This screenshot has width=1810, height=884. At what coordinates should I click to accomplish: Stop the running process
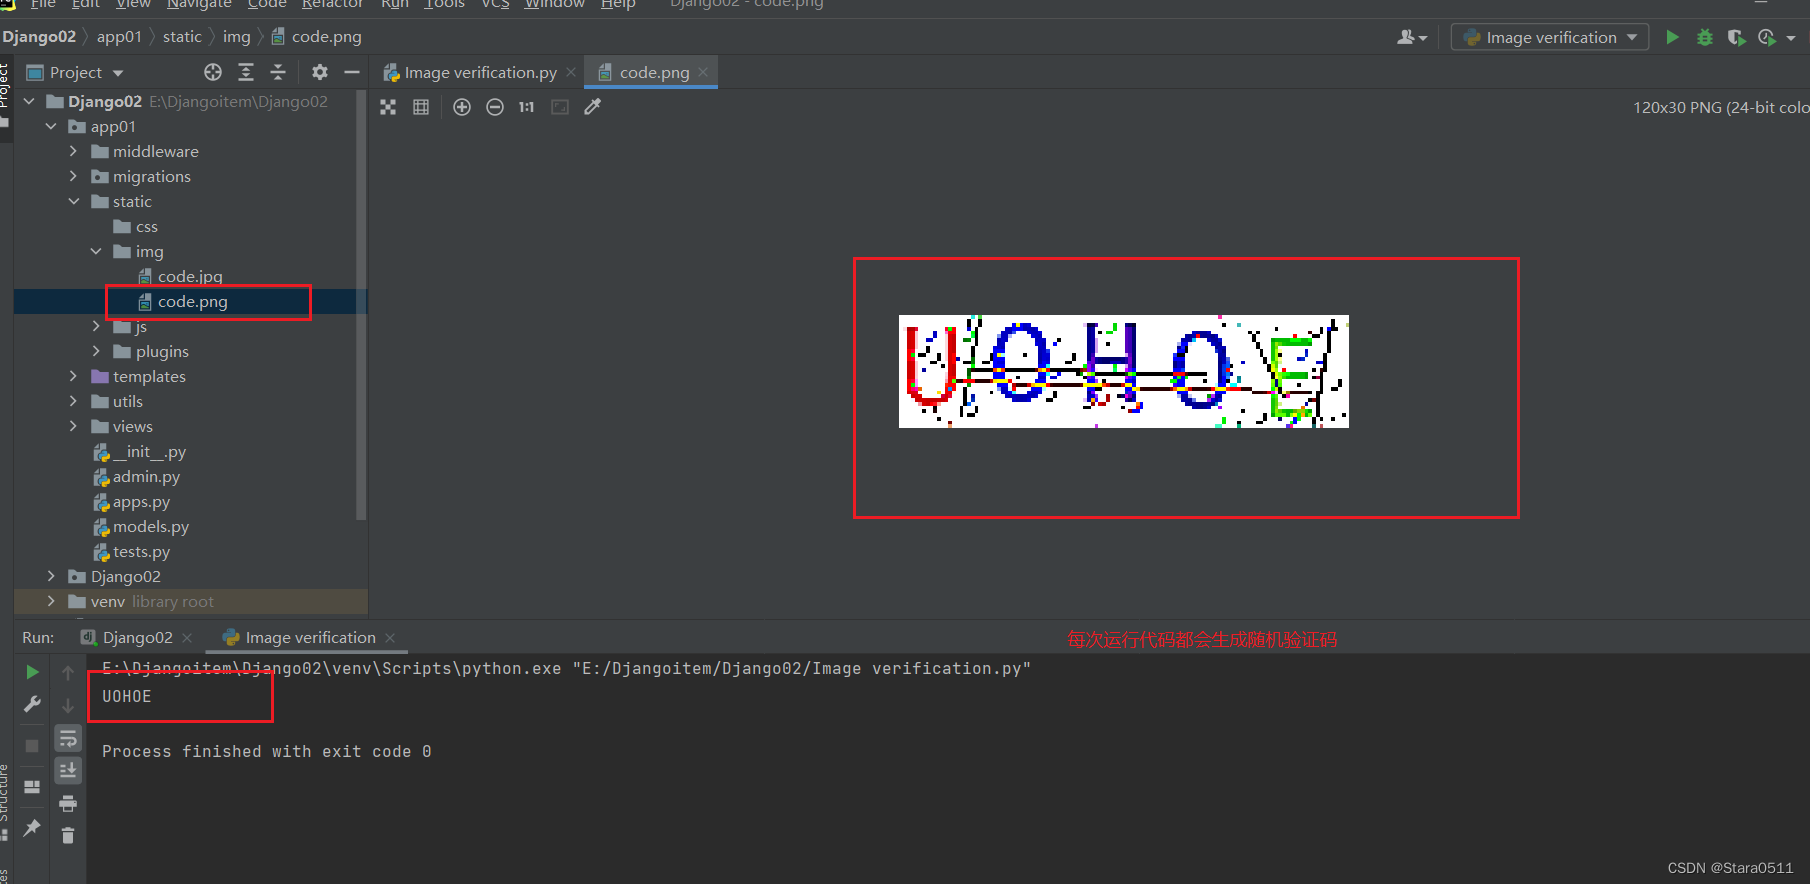pyautogui.click(x=32, y=746)
